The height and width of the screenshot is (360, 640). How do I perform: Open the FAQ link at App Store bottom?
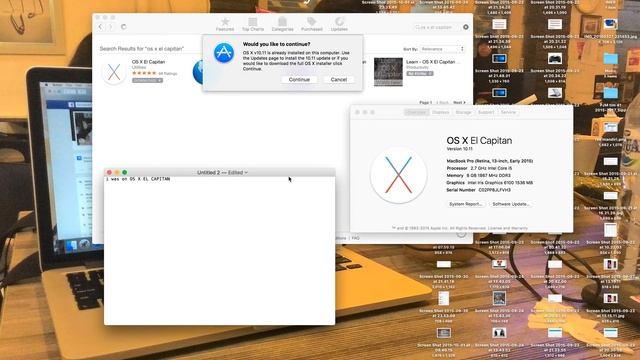(356, 238)
